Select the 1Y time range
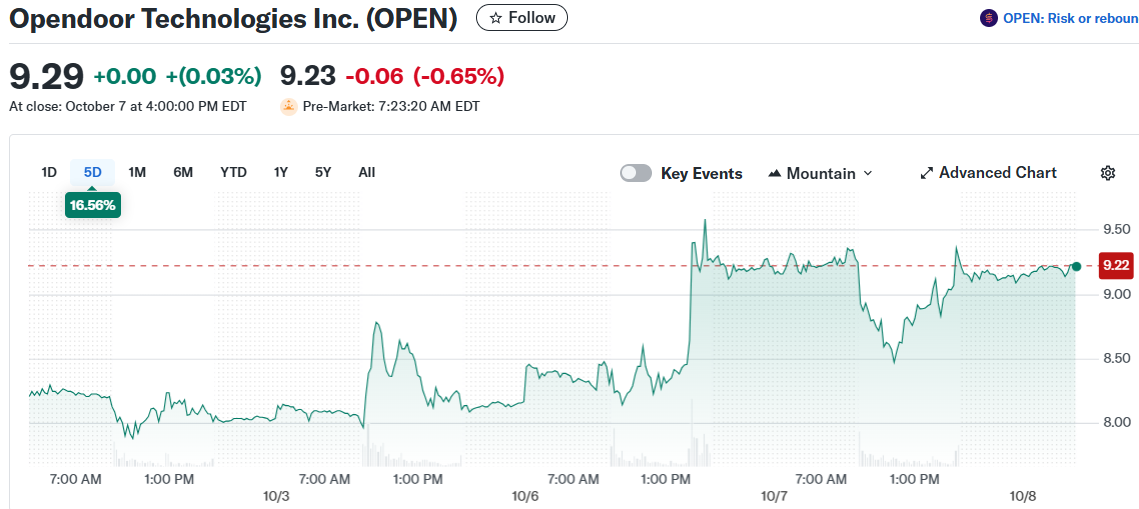This screenshot has height=509, width=1139. point(281,172)
